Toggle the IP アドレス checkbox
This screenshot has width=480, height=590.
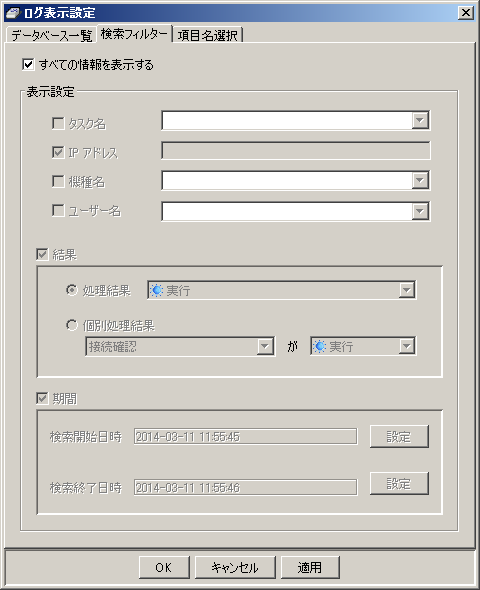click(x=58, y=152)
